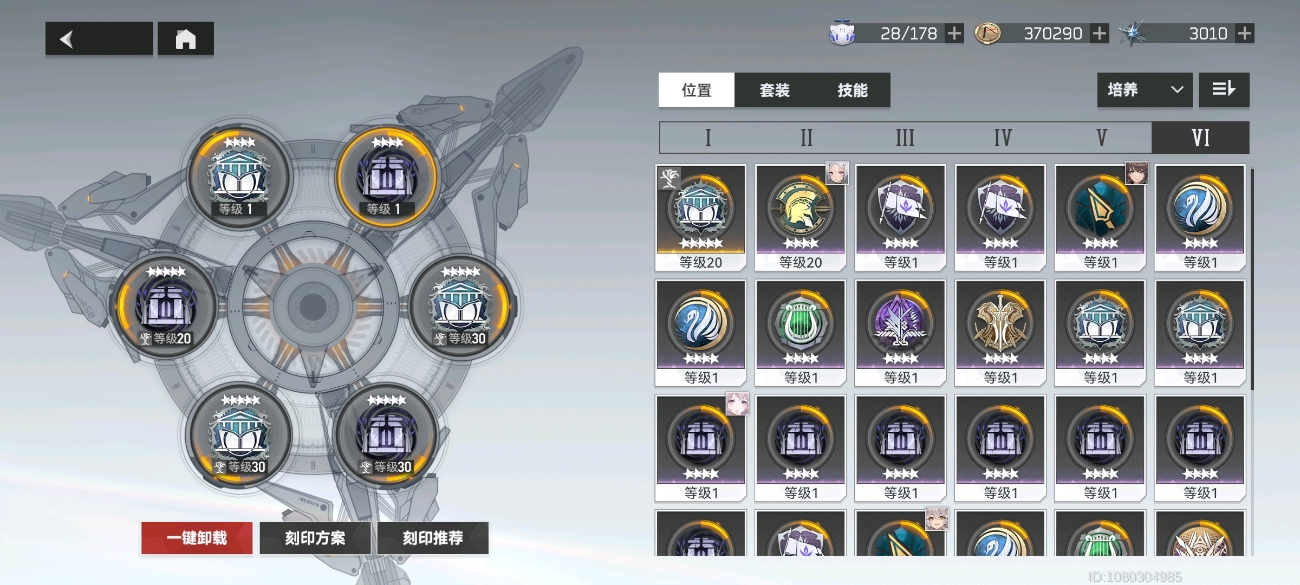Viewport: 1300px width, 585px height.
Task: Click the red 一键卸载 button
Action: click(x=197, y=538)
